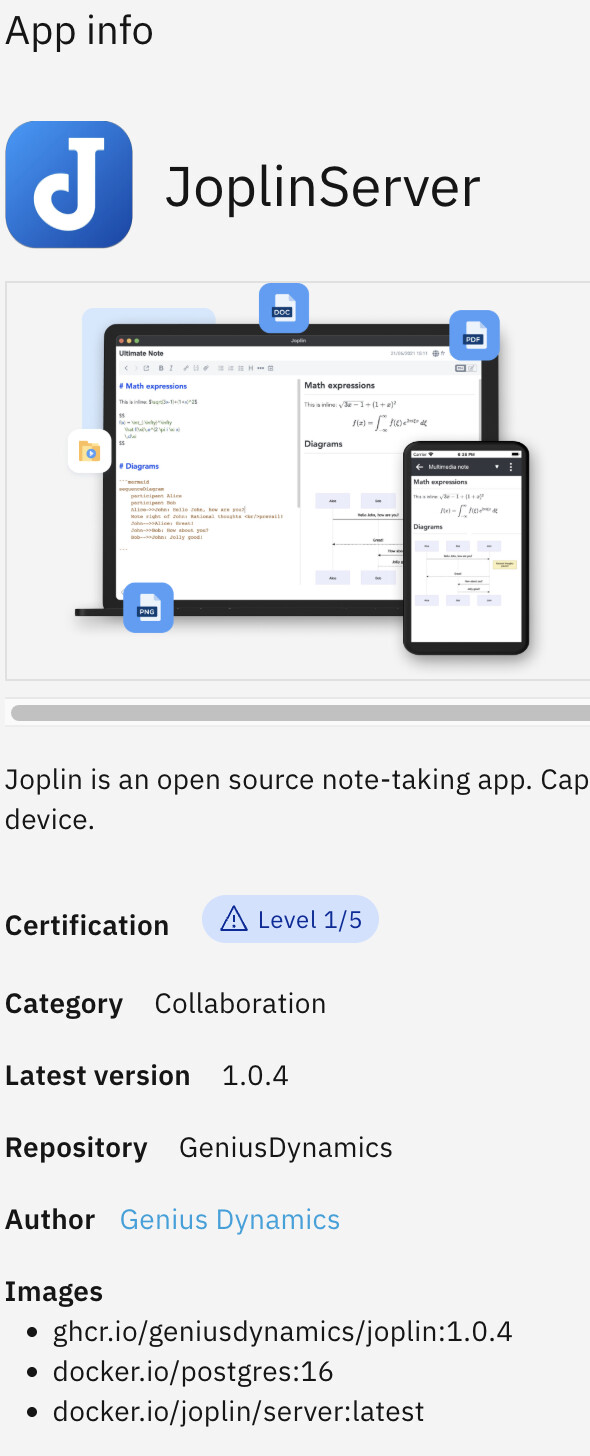This screenshot has width=590, height=1456.
Task: Click the warning triangle icon in badge
Action: pos(233,919)
